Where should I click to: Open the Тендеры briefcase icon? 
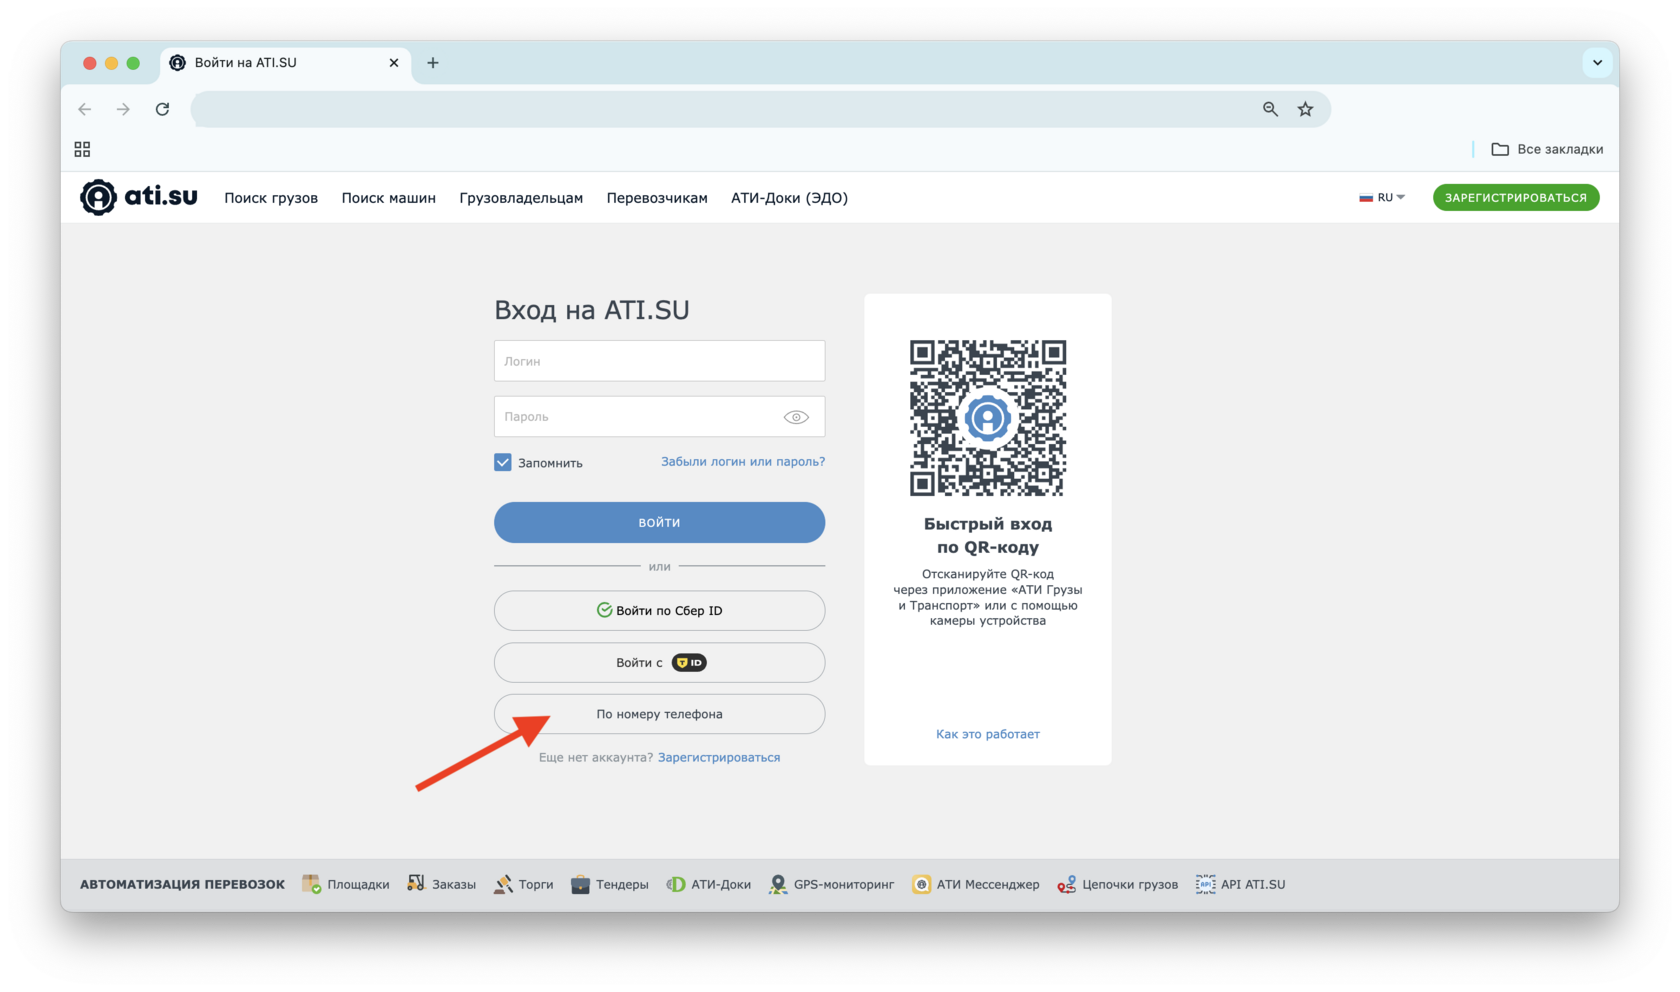[x=580, y=884]
